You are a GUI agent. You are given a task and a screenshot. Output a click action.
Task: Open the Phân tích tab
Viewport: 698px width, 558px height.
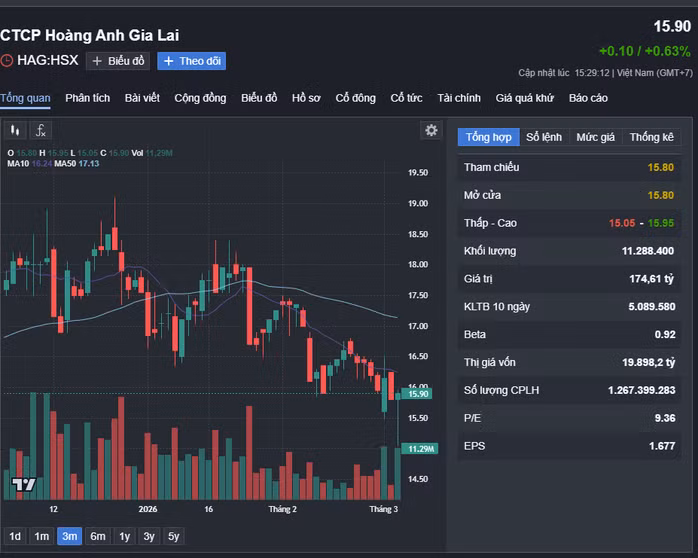coord(88,98)
